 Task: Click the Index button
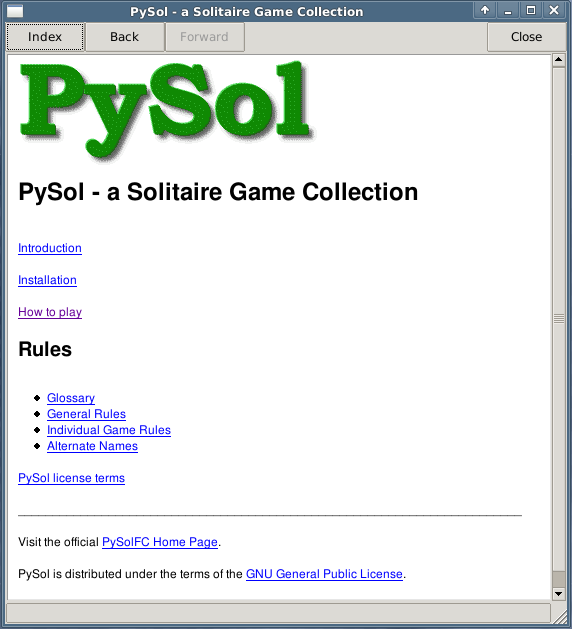pyautogui.click(x=45, y=37)
